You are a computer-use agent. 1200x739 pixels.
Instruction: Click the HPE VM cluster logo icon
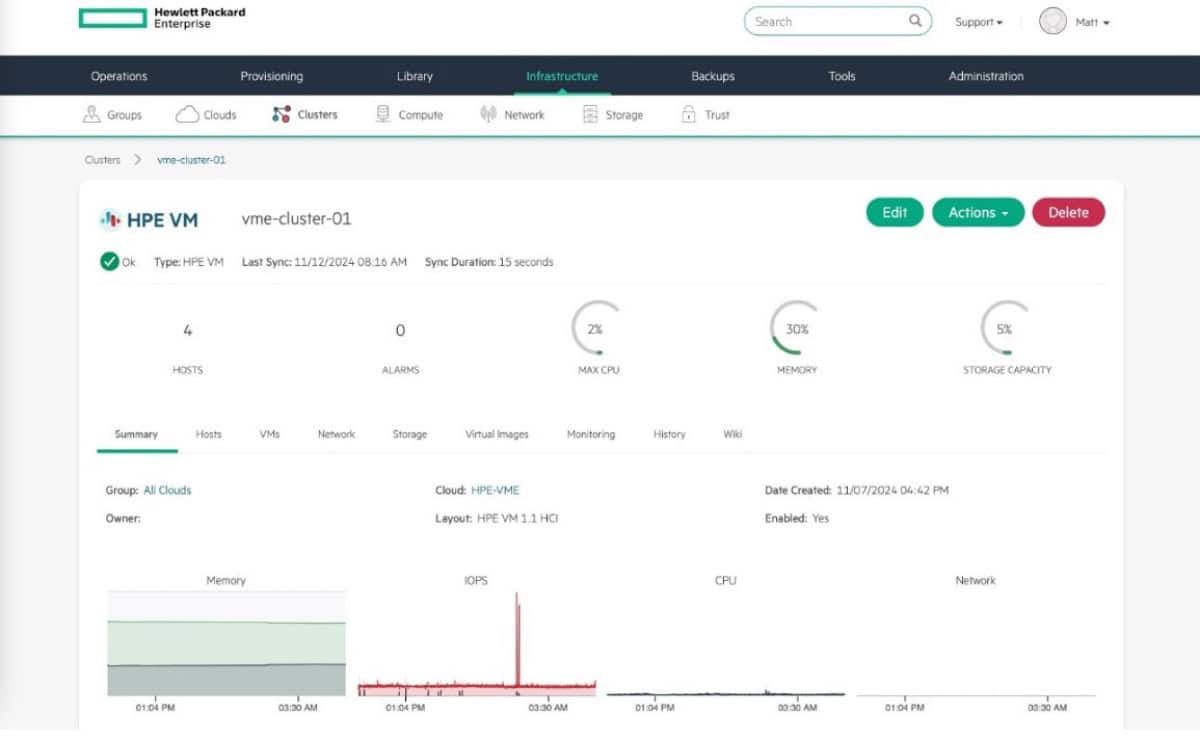(x=110, y=219)
